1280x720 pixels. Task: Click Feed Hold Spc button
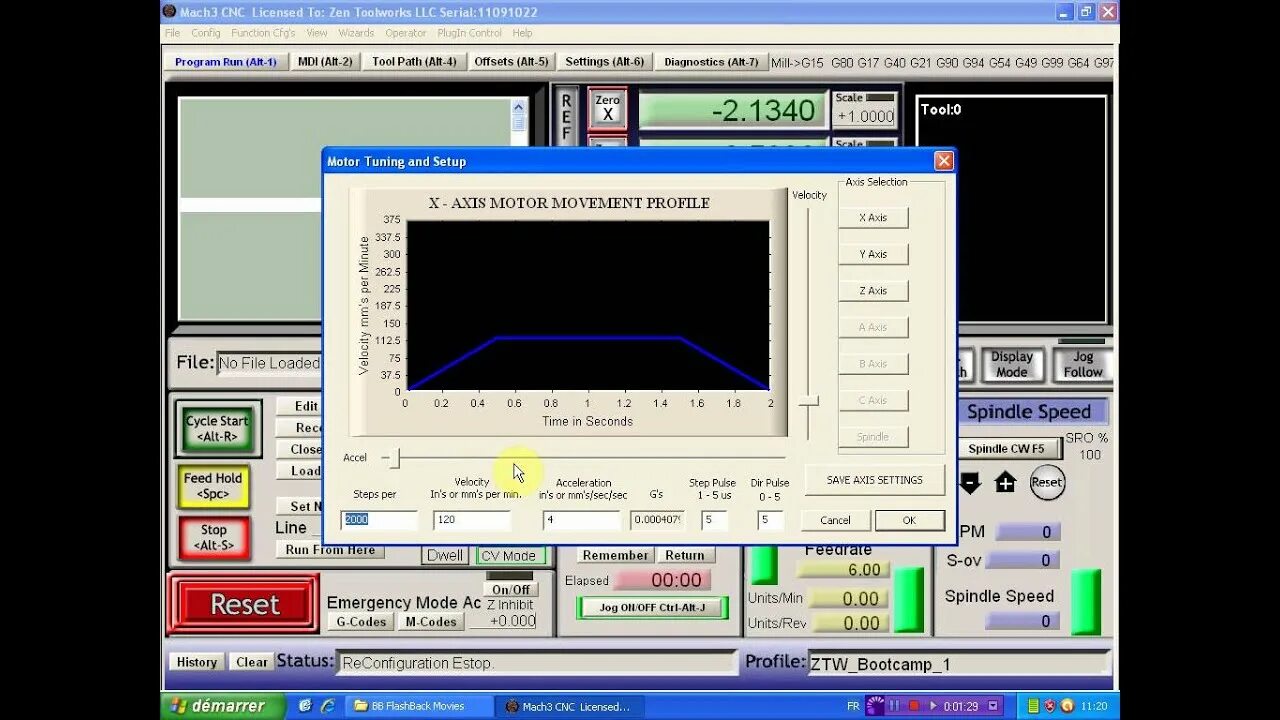point(213,486)
